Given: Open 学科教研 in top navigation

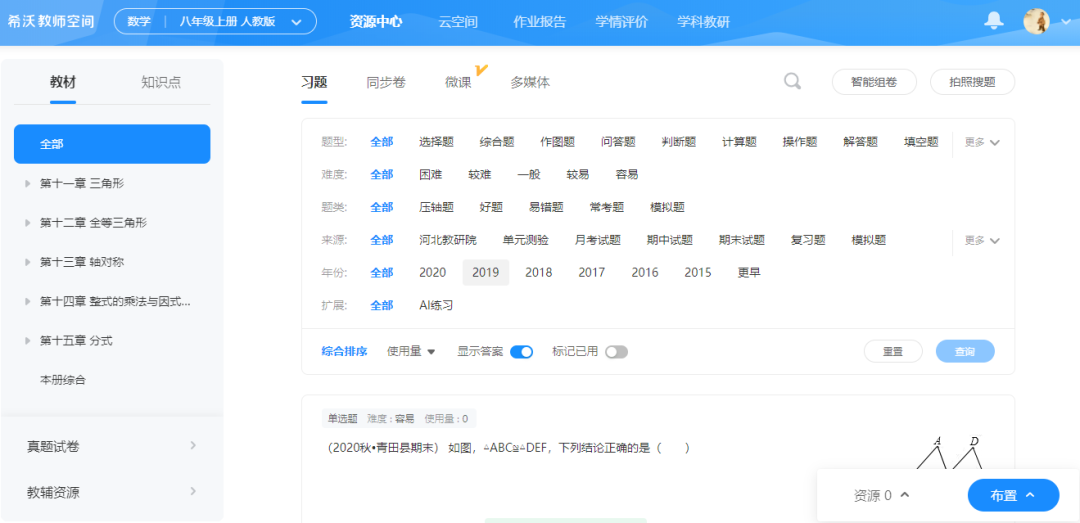Looking at the screenshot, I should pos(703,21).
